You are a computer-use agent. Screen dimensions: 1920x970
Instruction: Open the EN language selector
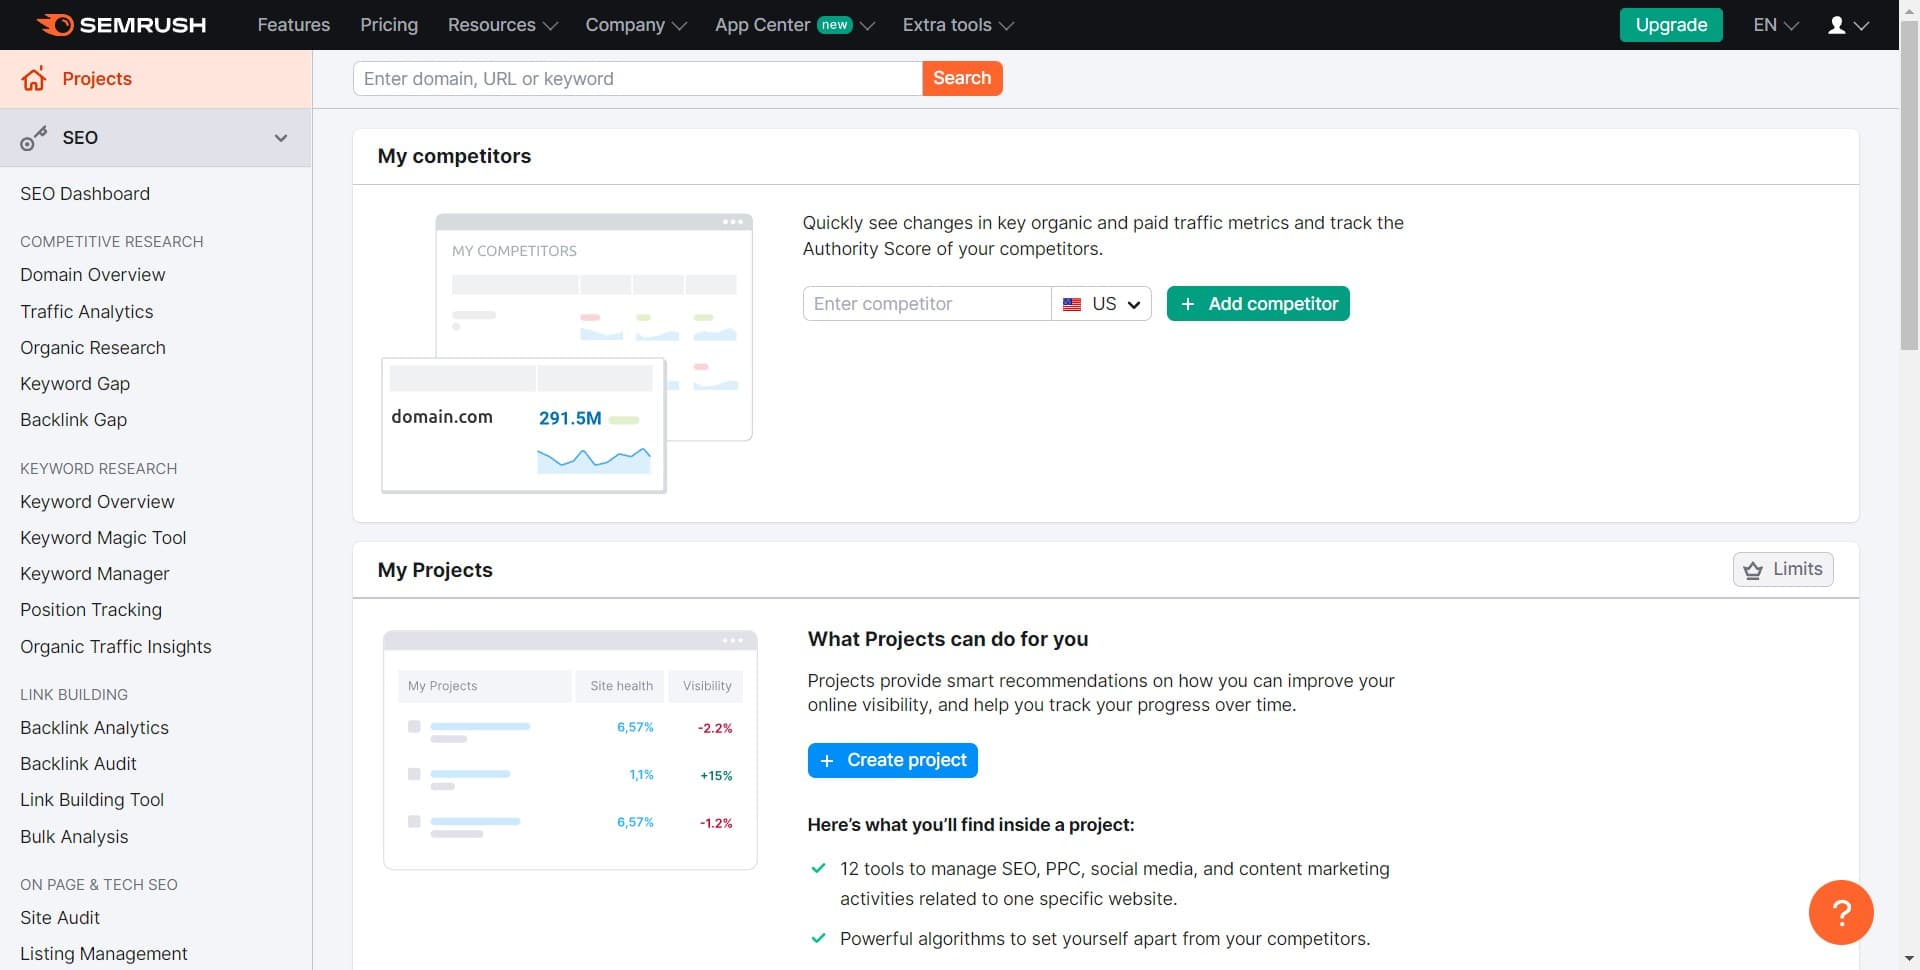1775,25
